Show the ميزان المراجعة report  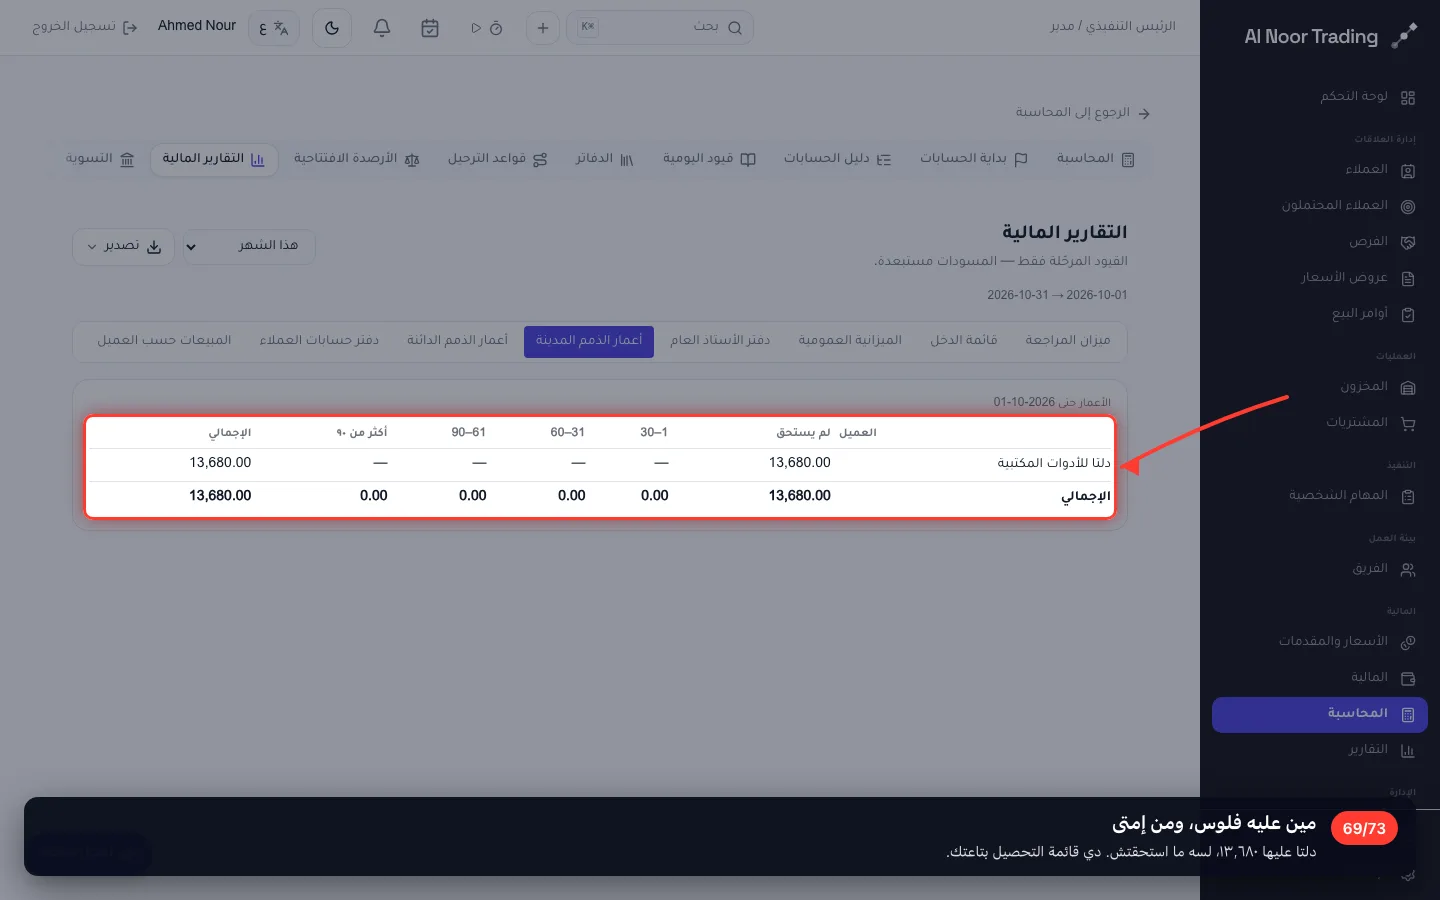click(x=1068, y=341)
